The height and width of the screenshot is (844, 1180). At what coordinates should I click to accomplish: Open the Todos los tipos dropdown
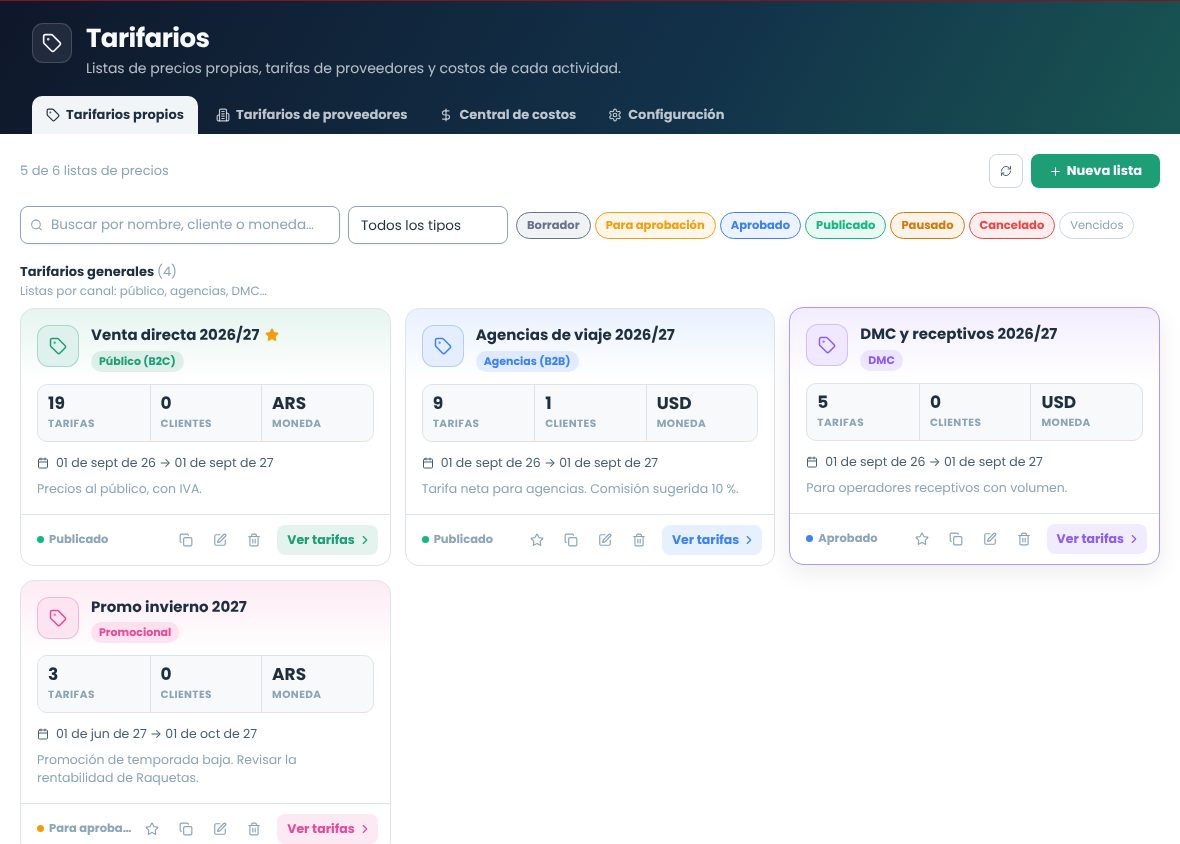tap(427, 225)
